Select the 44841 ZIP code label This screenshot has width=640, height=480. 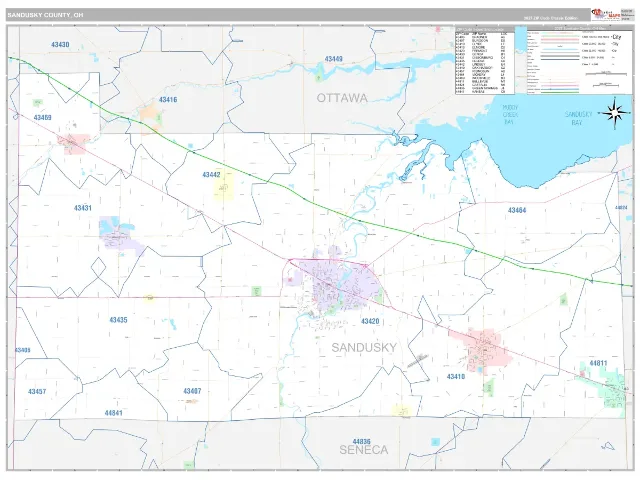pyautogui.click(x=113, y=413)
